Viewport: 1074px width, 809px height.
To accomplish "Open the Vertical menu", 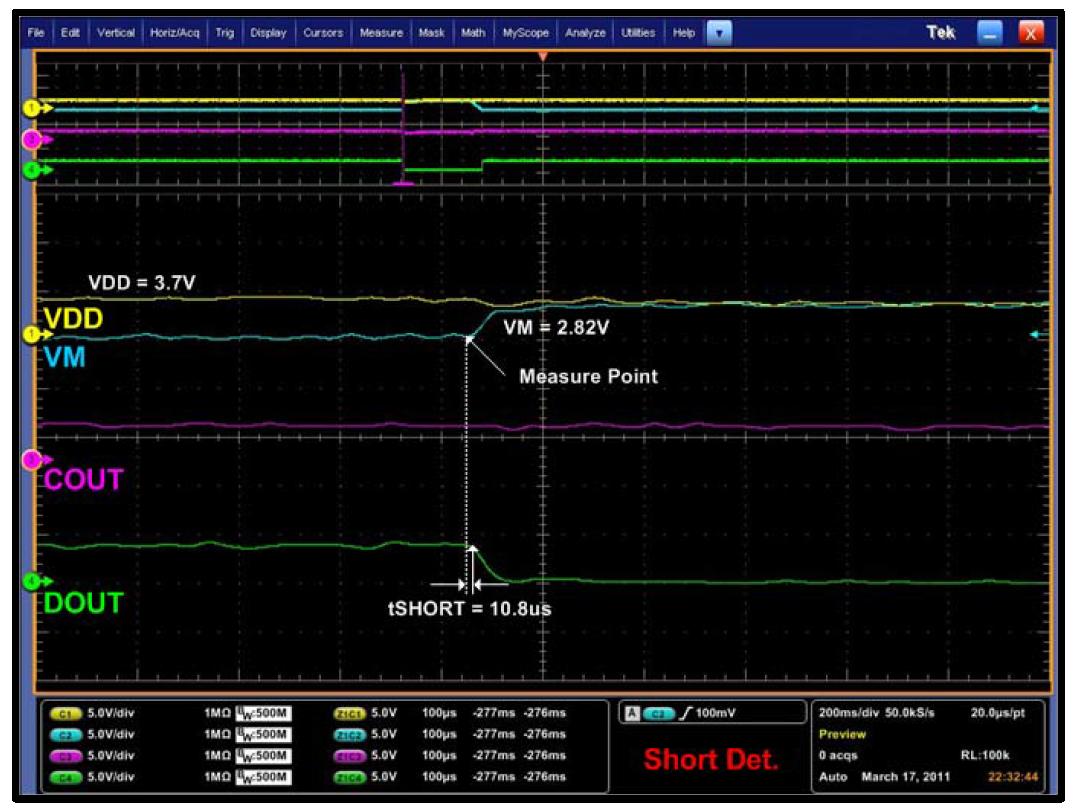I will click(x=115, y=32).
